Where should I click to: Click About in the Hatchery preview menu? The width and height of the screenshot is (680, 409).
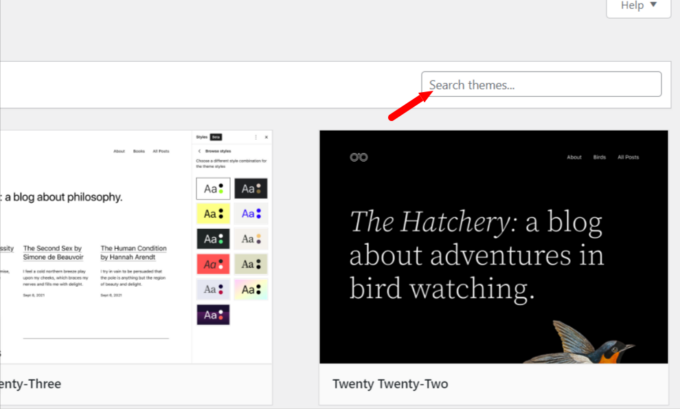coord(574,157)
